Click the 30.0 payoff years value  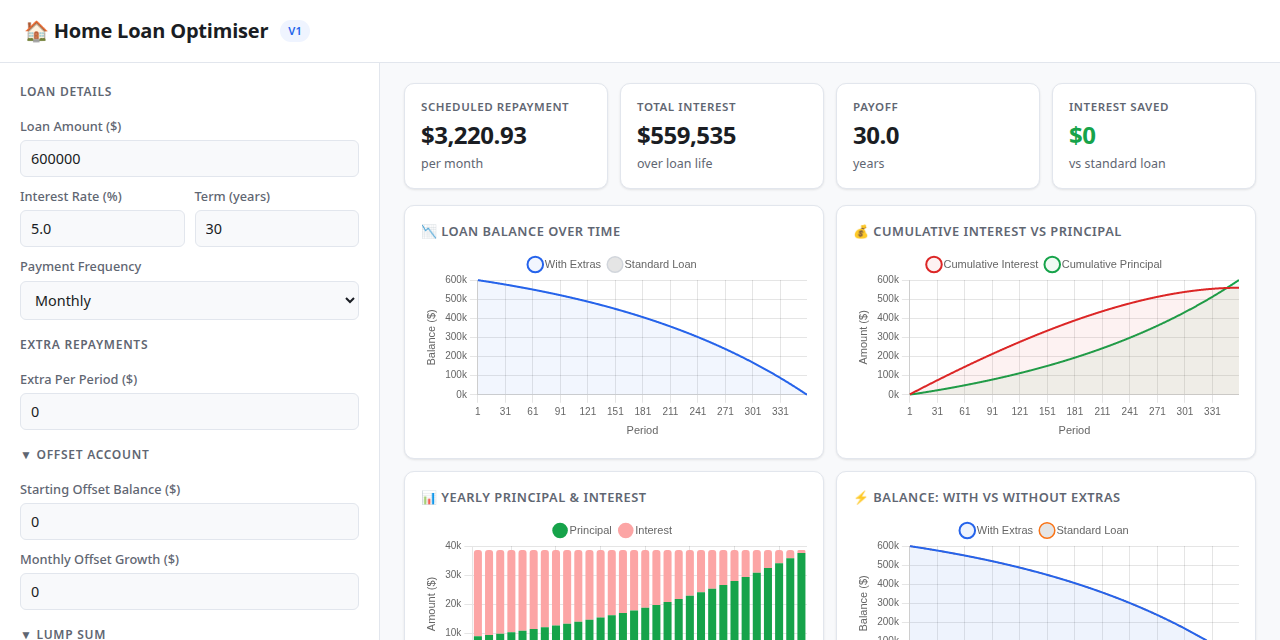[x=876, y=136]
